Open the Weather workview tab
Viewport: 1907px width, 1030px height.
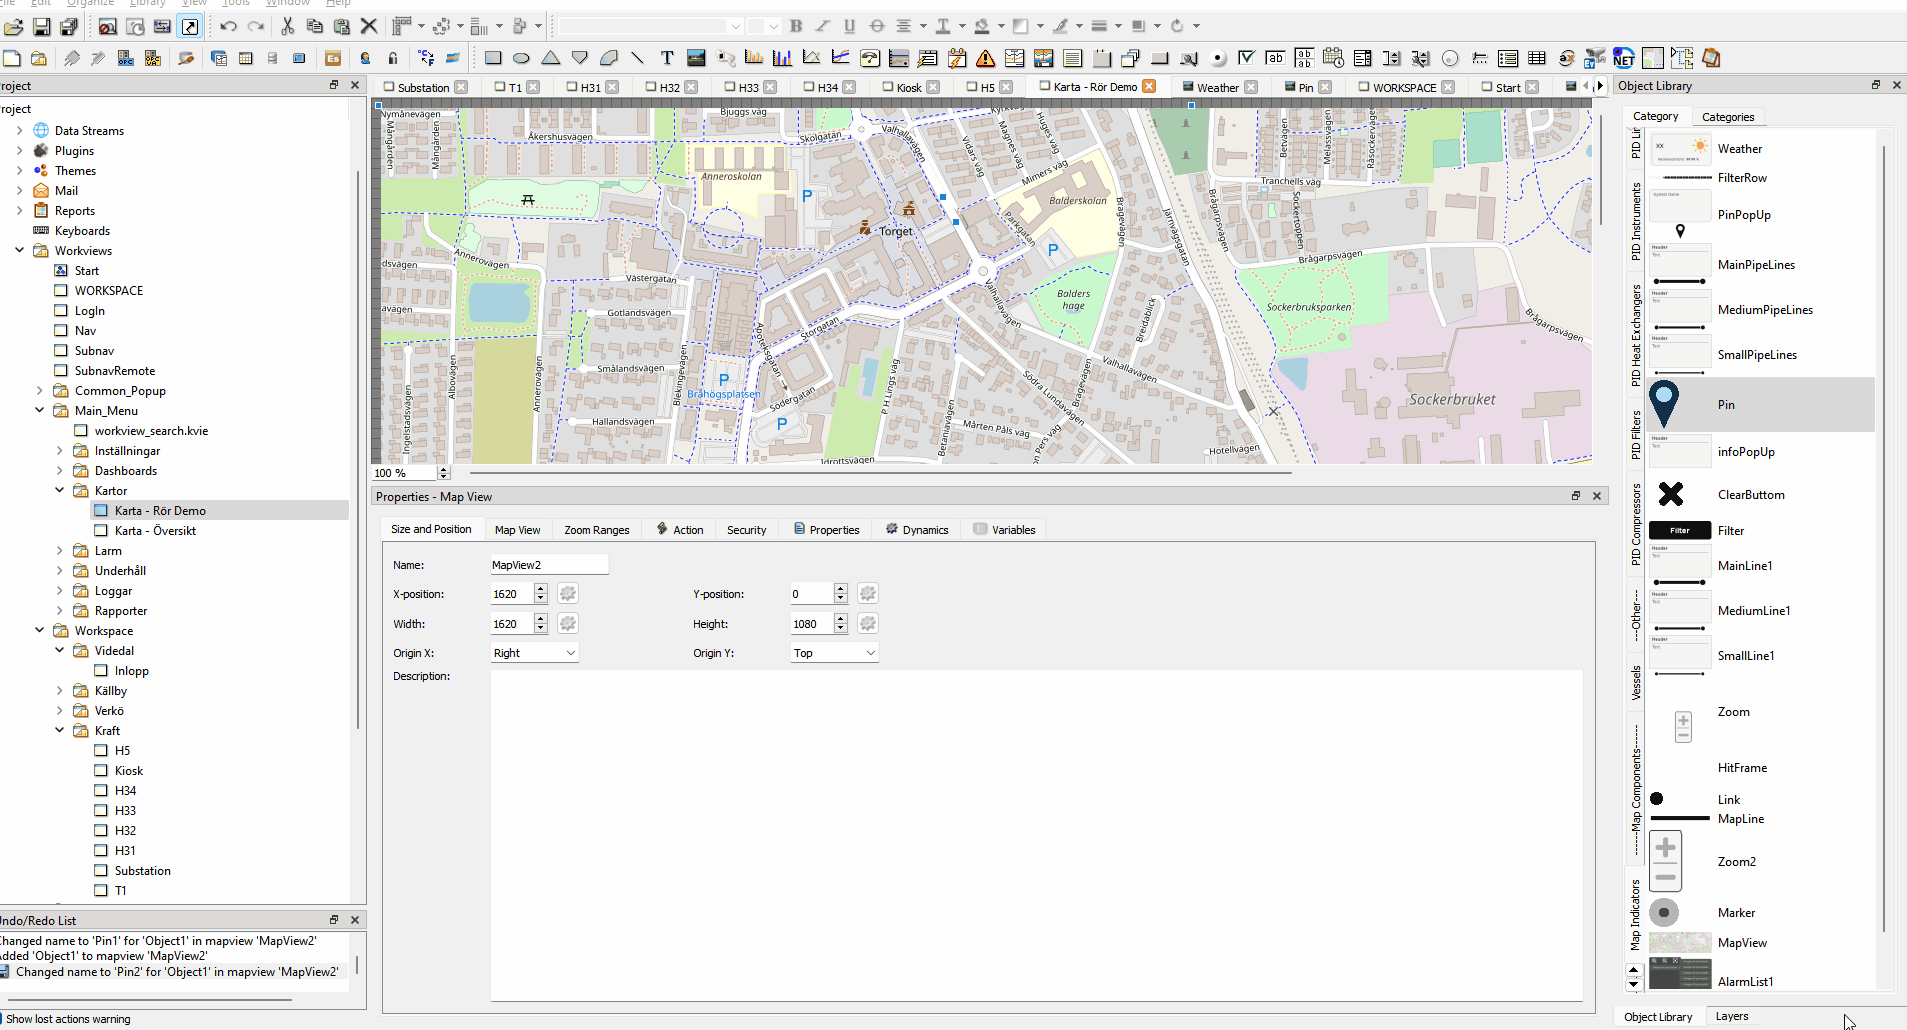[1217, 87]
